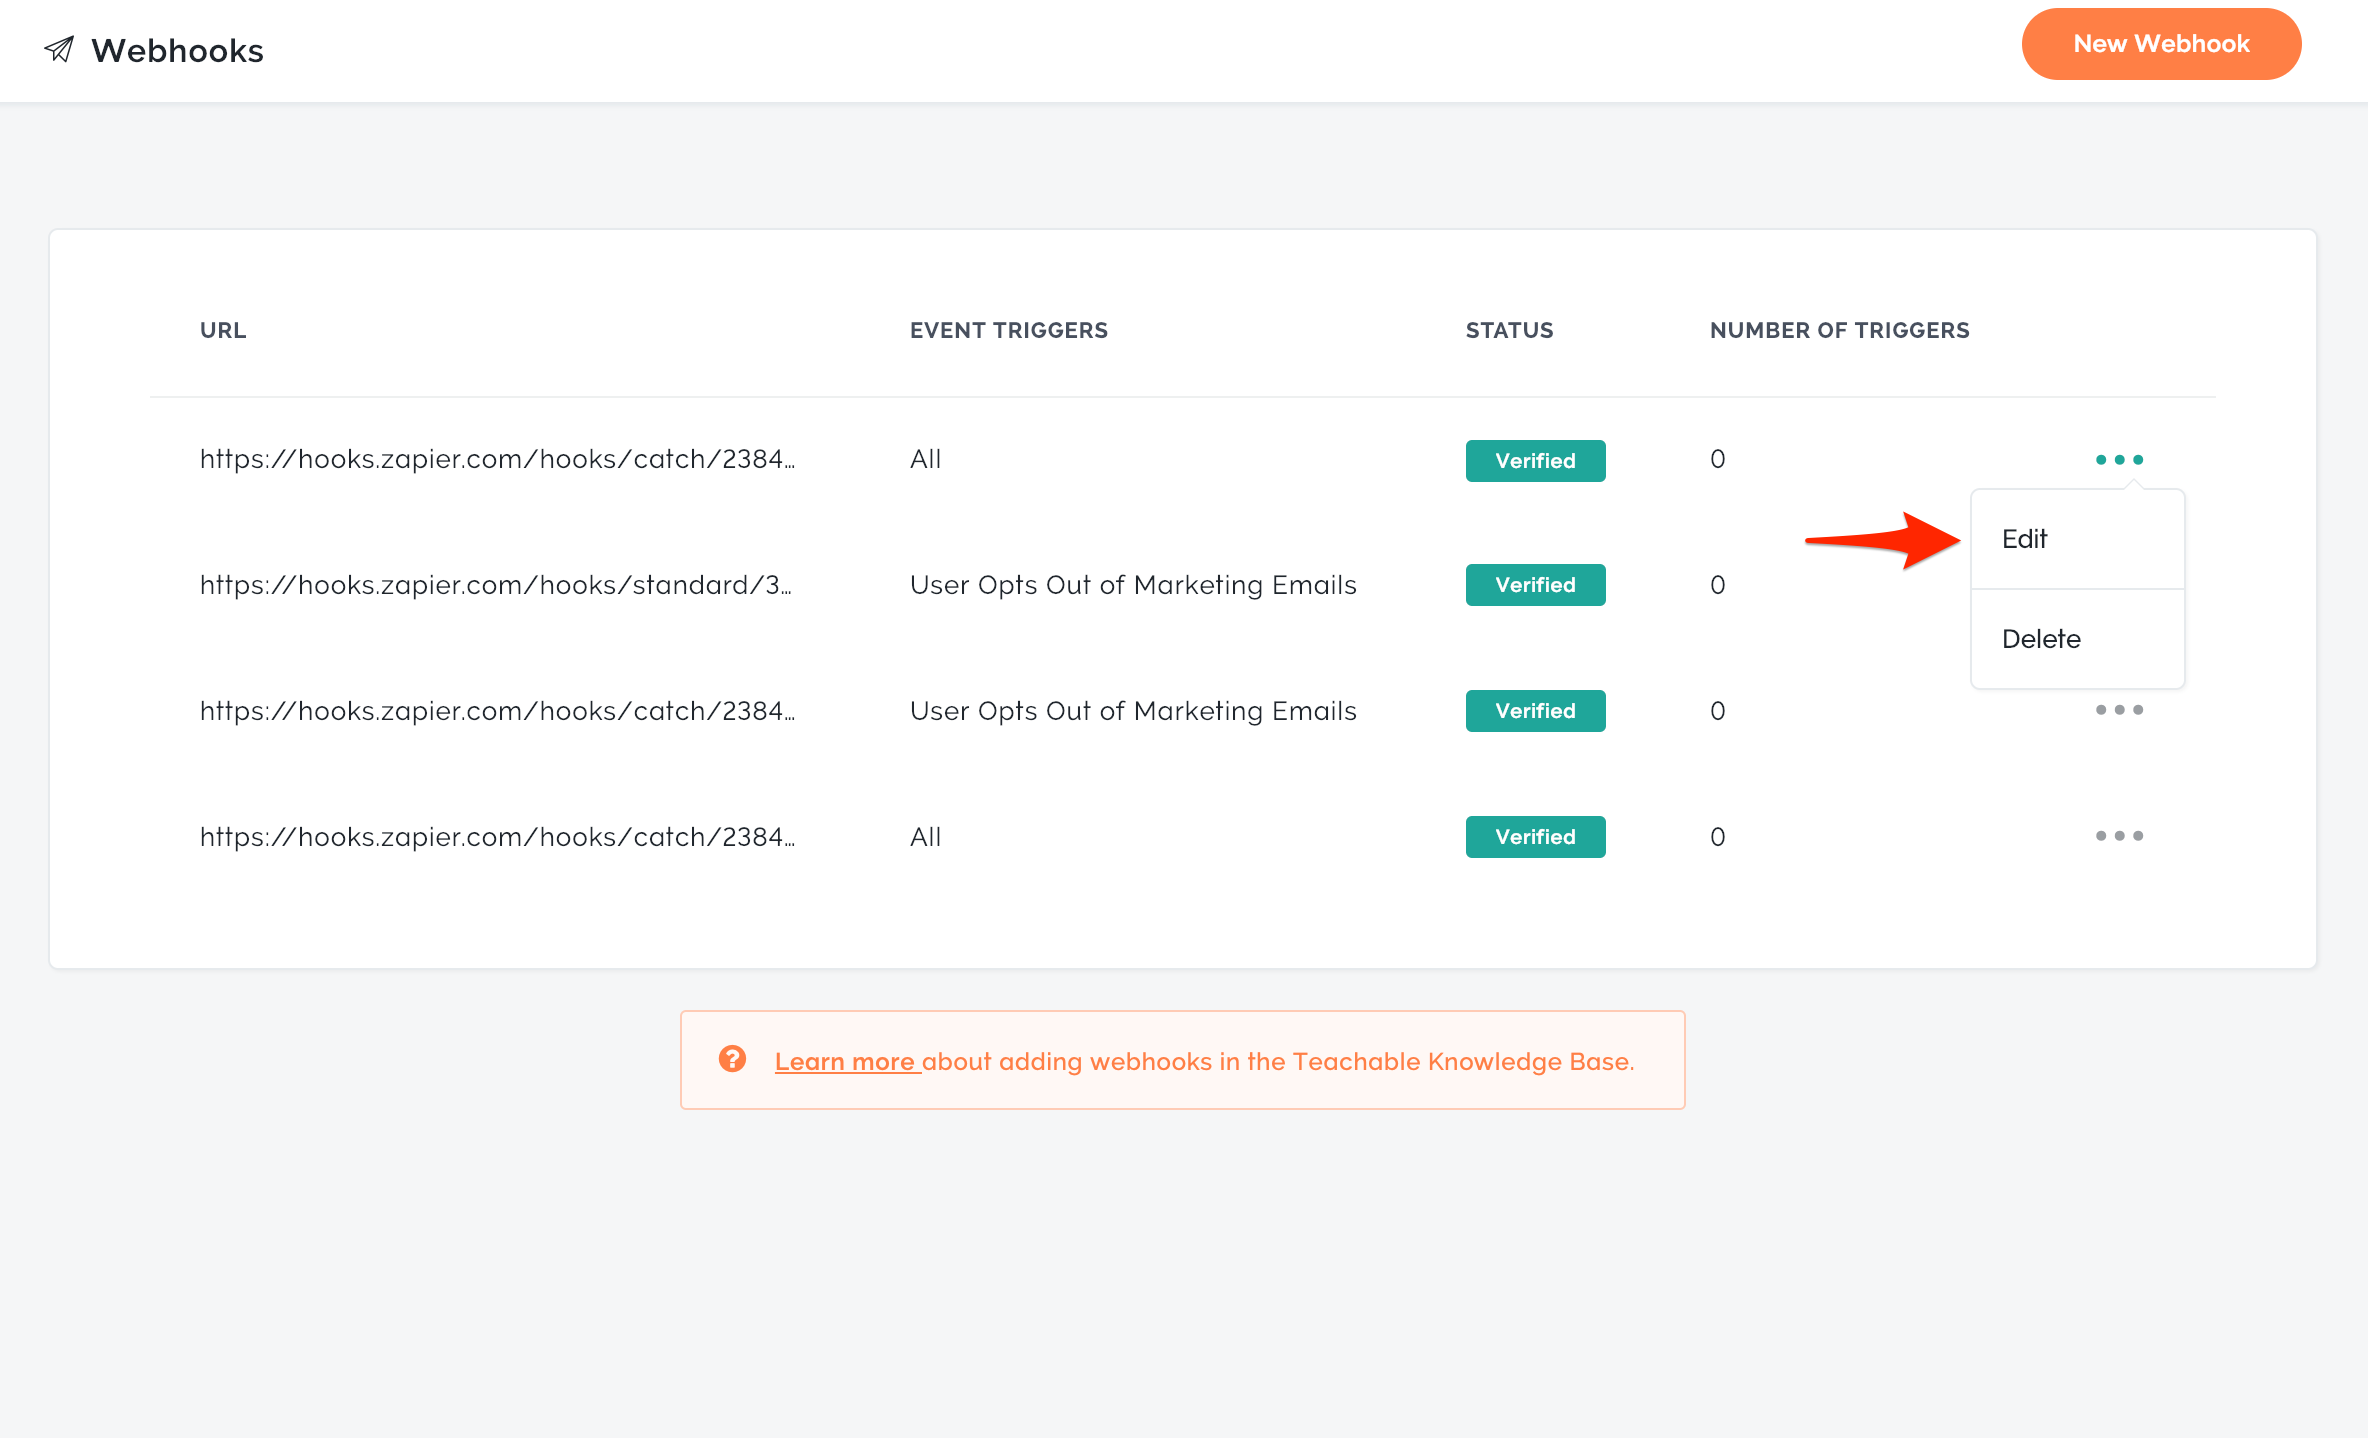Screen dimensions: 2368x1438
Task: Click the STATUS column header
Action: pyautogui.click(x=1509, y=330)
